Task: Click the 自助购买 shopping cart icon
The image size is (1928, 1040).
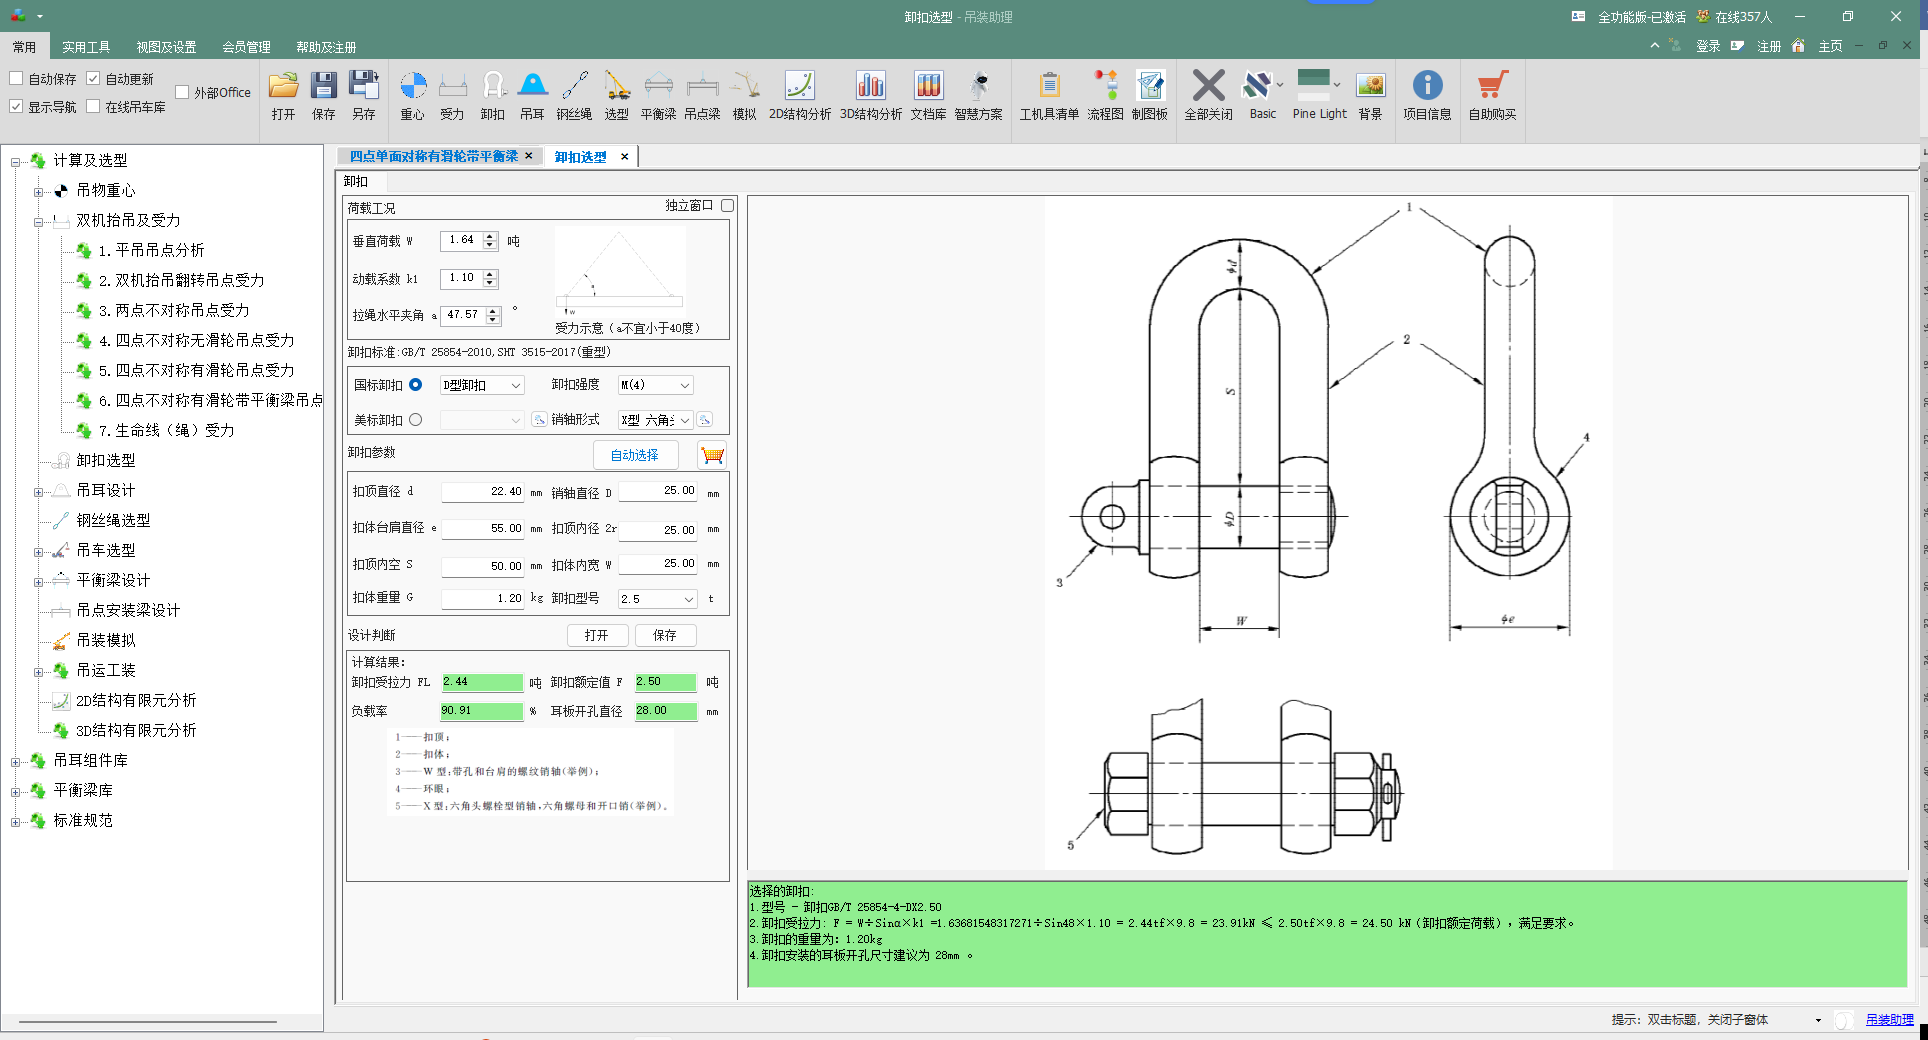Action: coord(1493,96)
